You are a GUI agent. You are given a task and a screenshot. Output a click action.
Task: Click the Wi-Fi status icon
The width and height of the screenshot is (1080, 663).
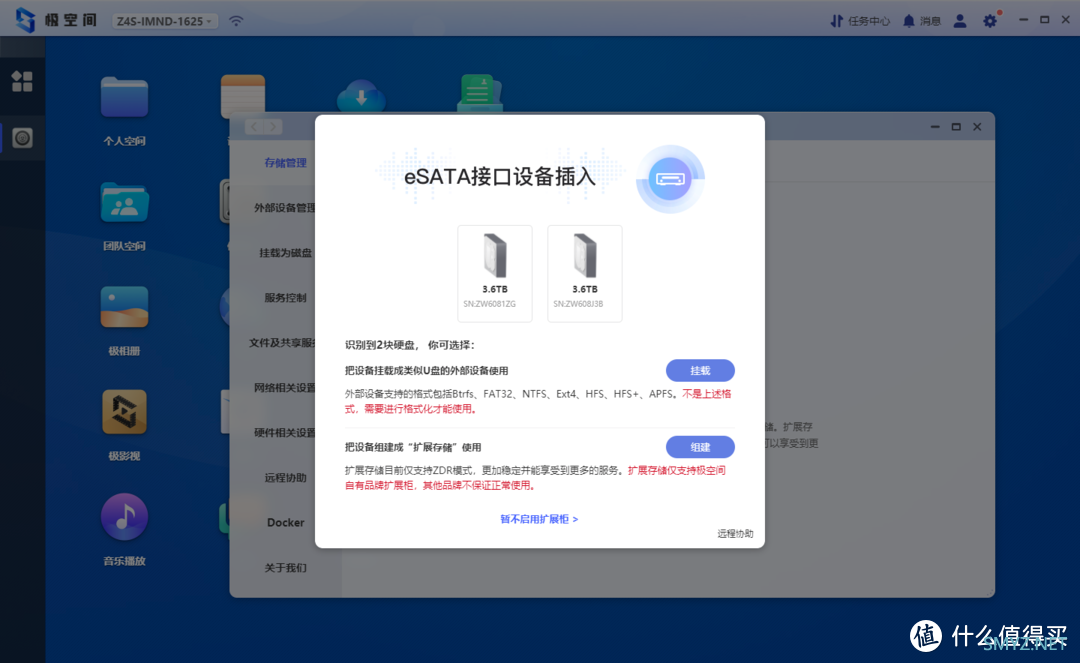point(236,21)
